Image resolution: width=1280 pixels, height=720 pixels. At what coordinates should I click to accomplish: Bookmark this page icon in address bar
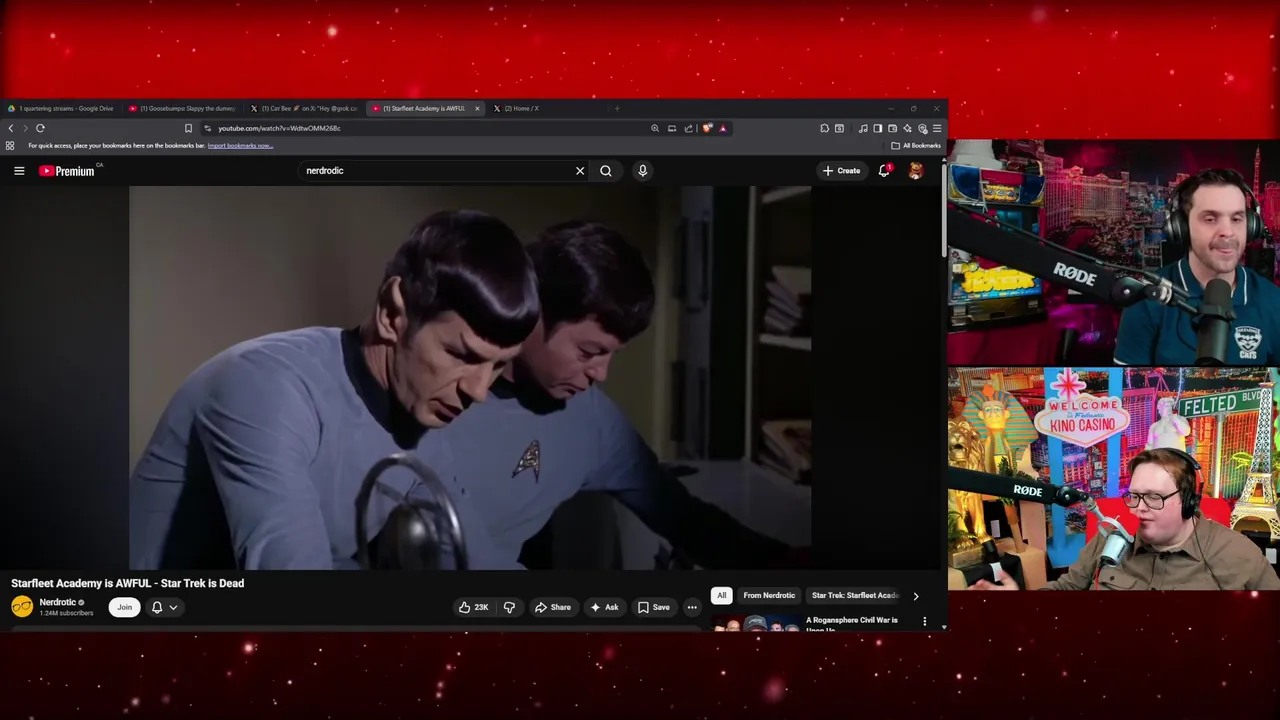(x=188, y=128)
